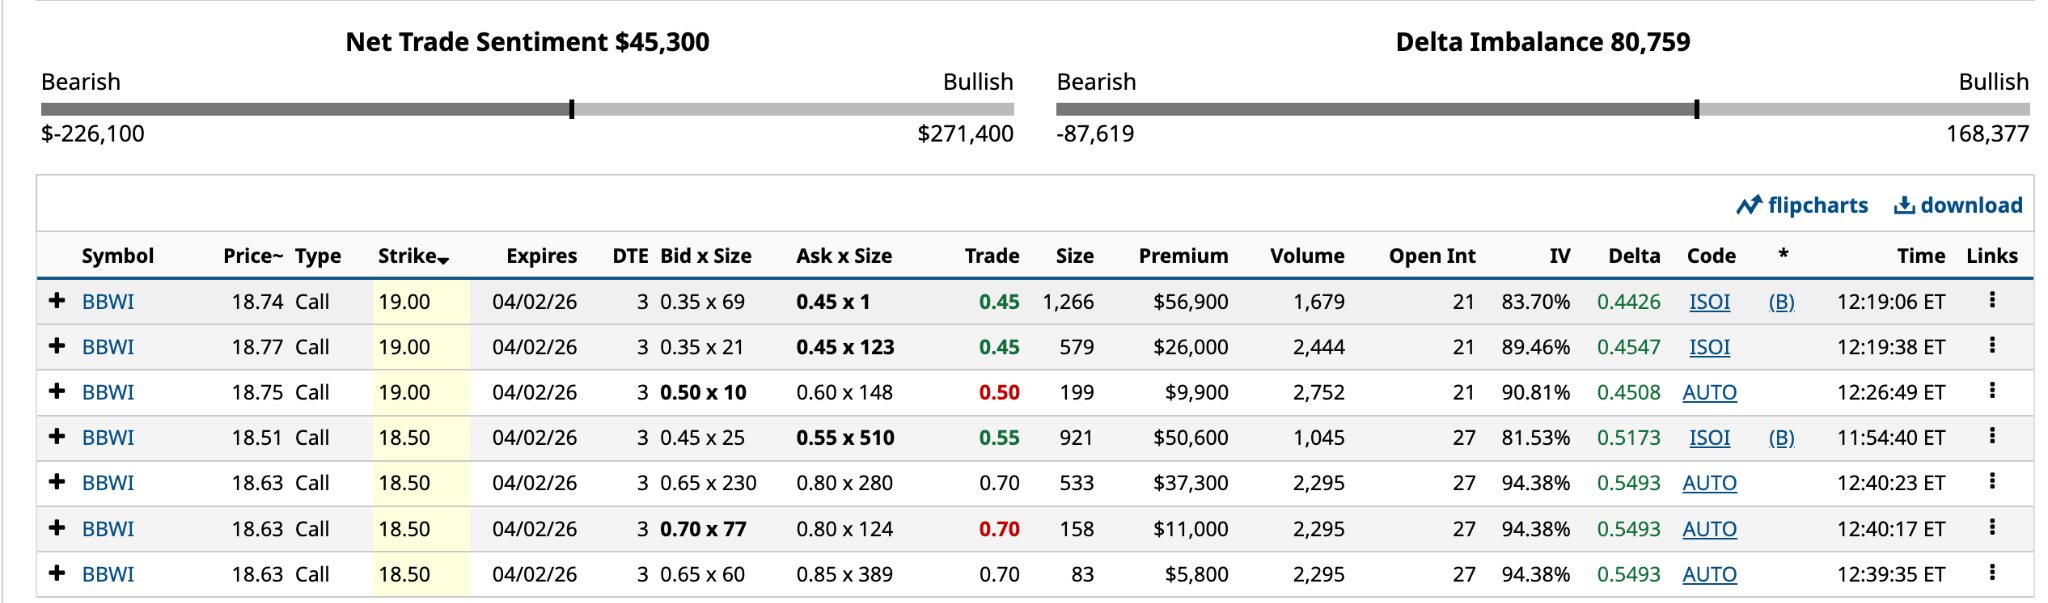The height and width of the screenshot is (603, 2048).
Task: Open links menu for 12:19:38 ET trade
Action: 1992,346
